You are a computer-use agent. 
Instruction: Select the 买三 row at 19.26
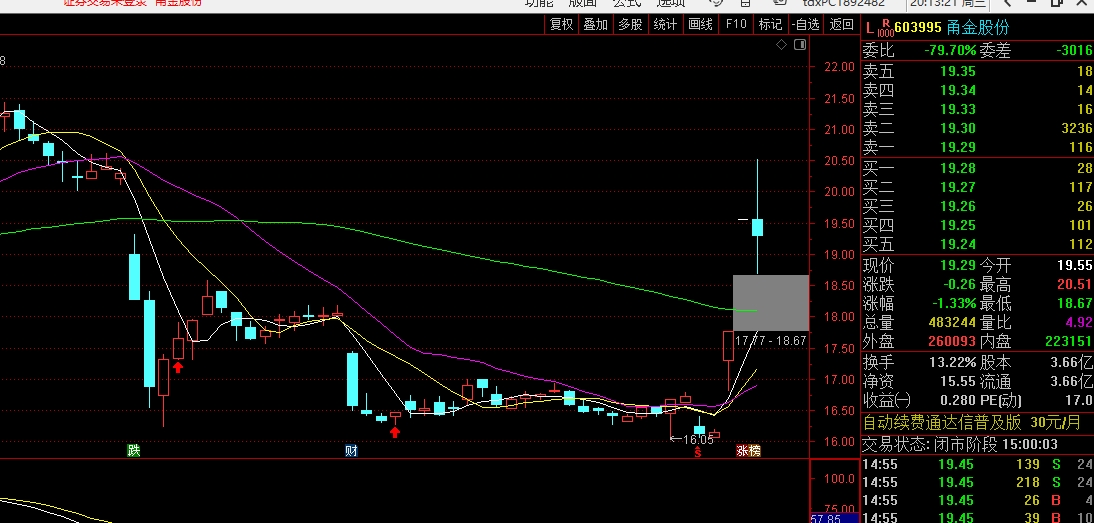pyautogui.click(x=977, y=206)
